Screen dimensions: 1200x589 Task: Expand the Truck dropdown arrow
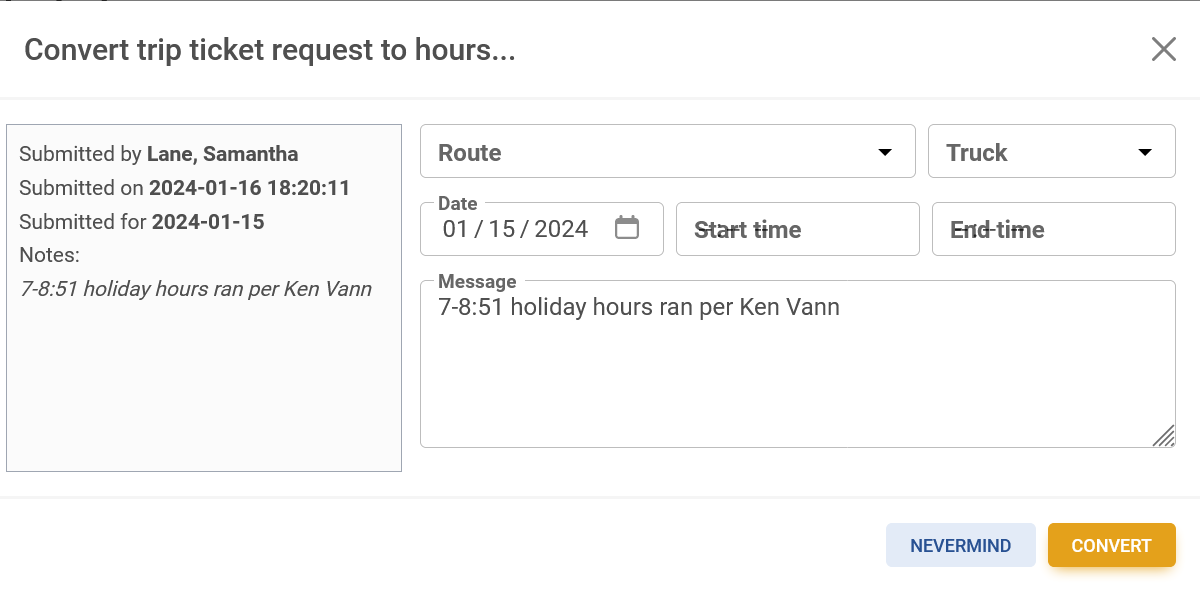pos(1145,153)
